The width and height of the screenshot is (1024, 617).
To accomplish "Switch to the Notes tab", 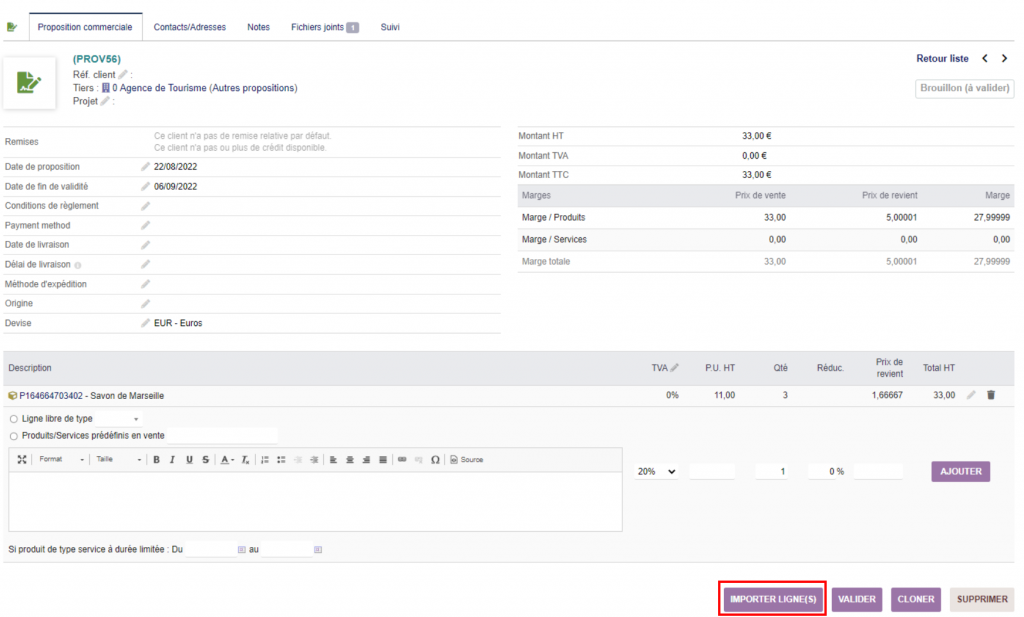I will coord(258,27).
